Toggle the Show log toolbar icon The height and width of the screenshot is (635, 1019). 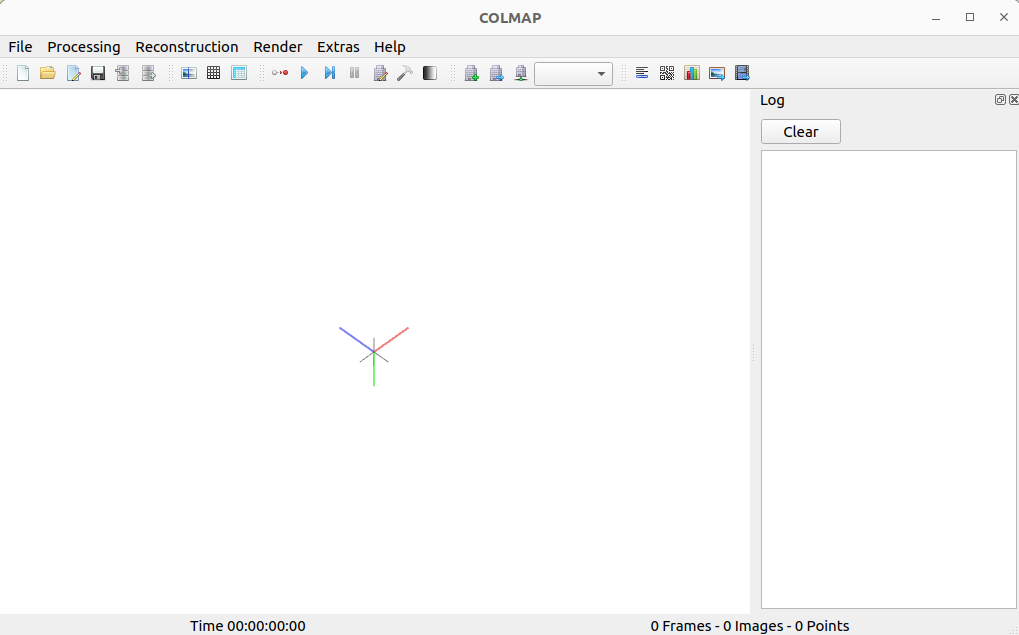coord(642,73)
